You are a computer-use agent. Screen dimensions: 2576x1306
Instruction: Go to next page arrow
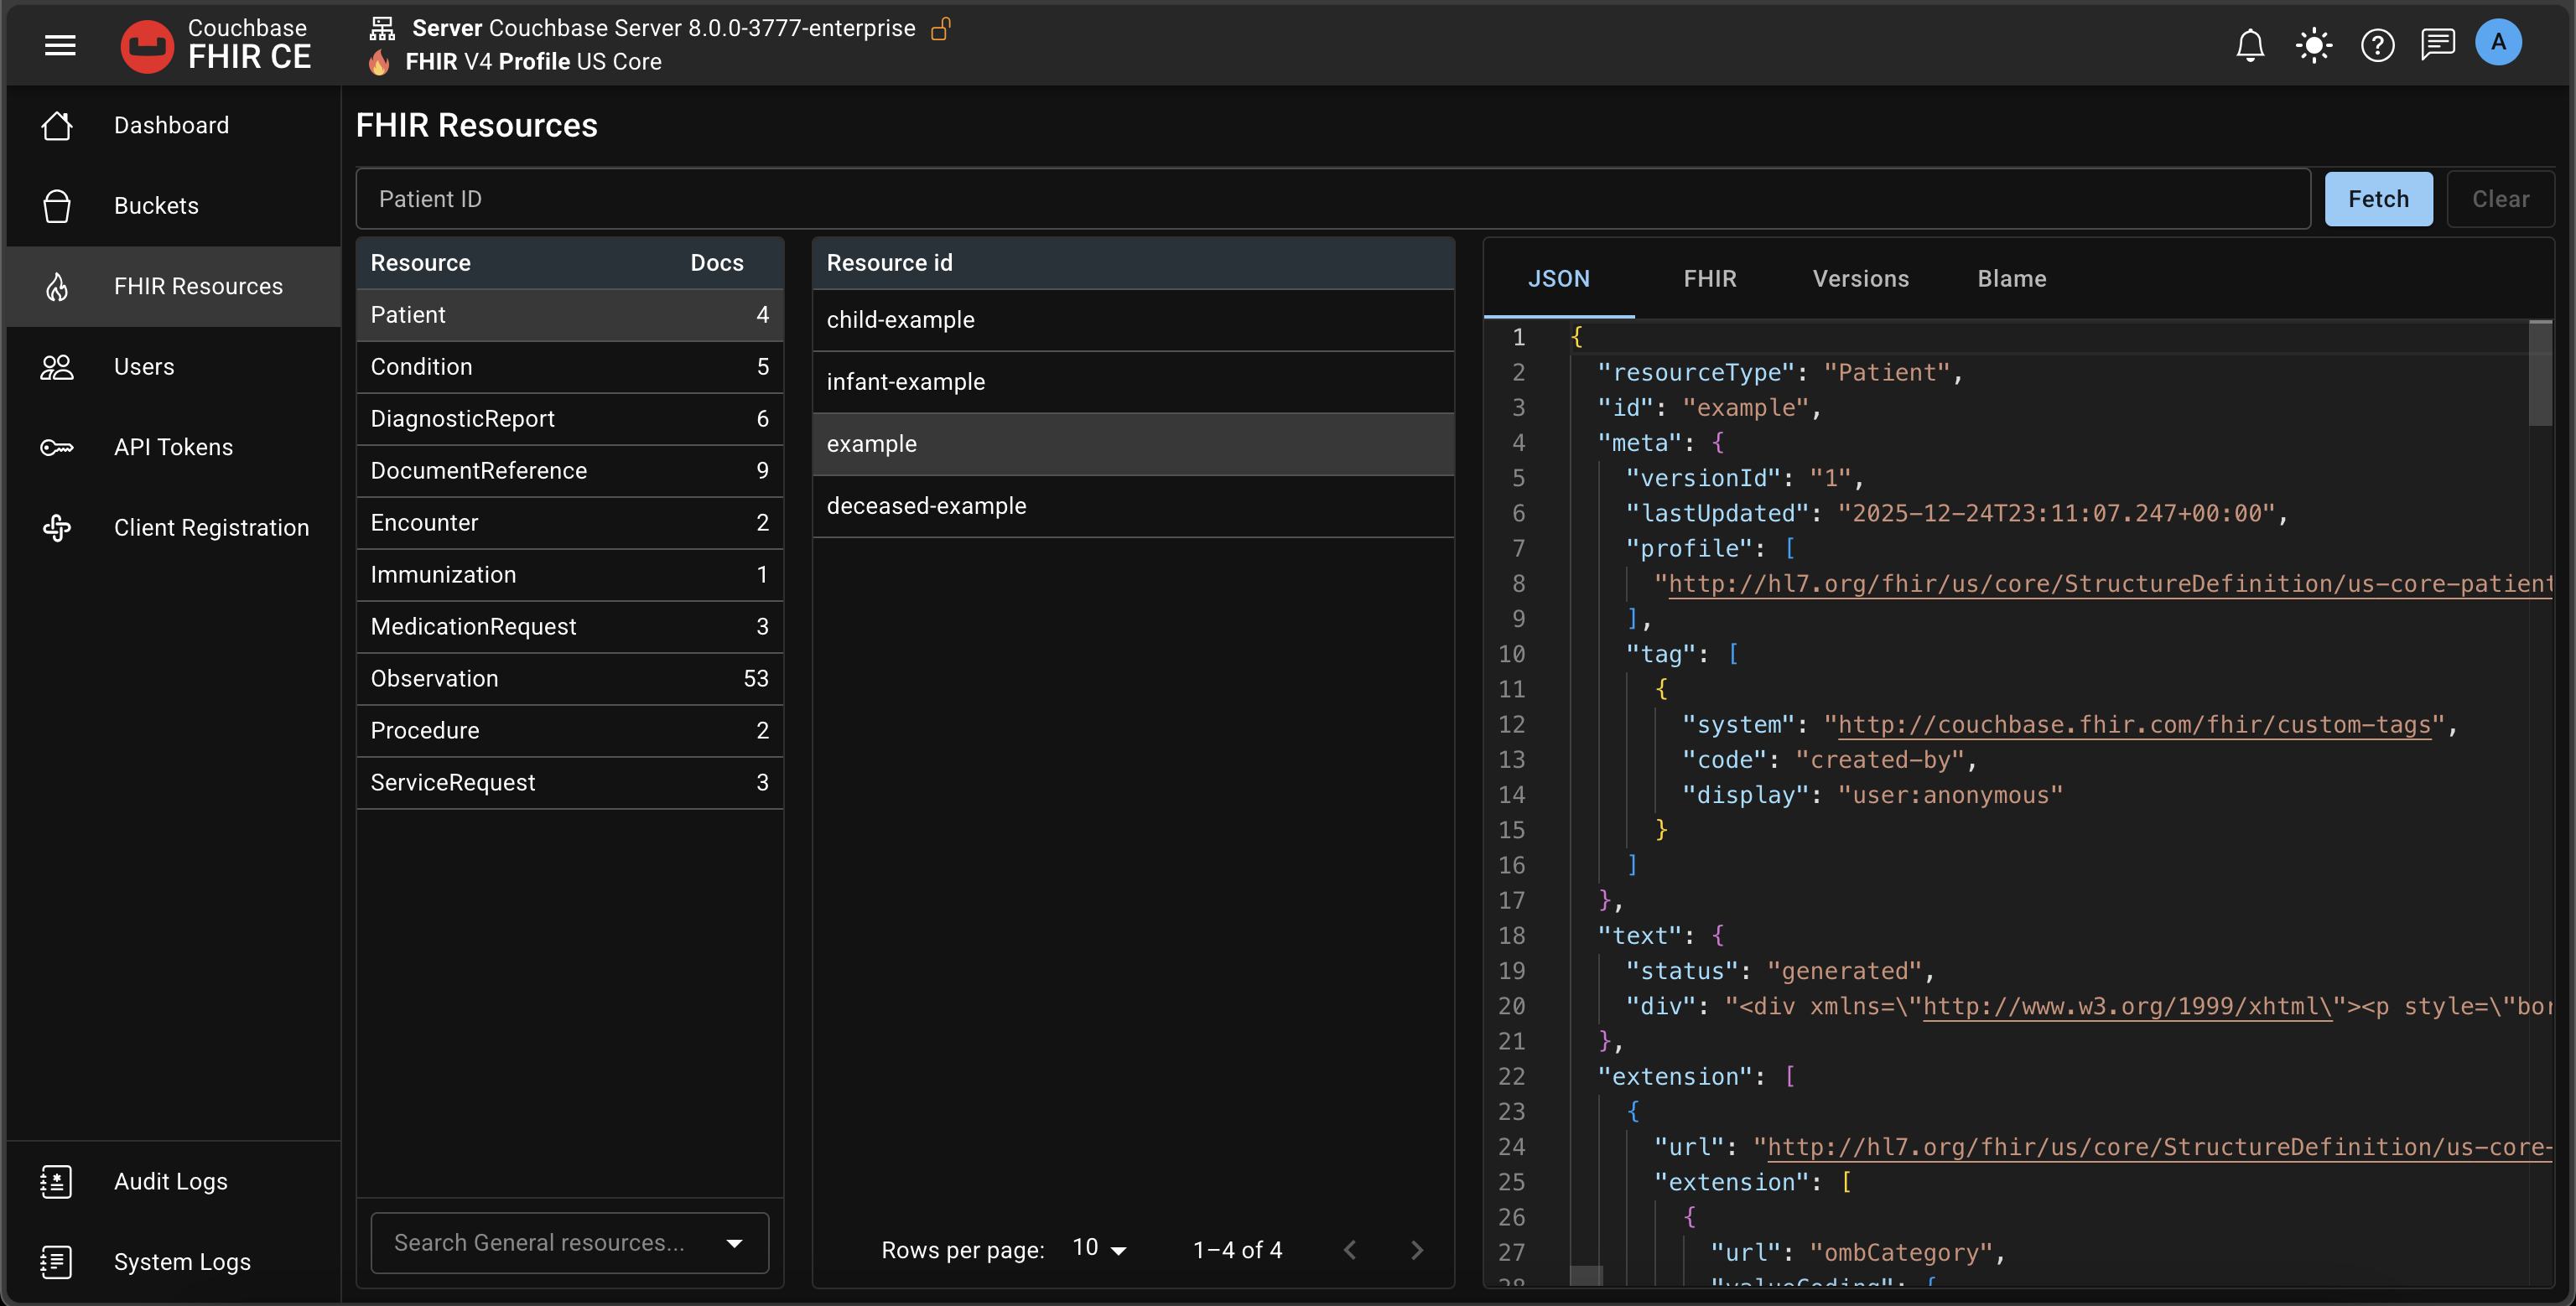point(1416,1249)
